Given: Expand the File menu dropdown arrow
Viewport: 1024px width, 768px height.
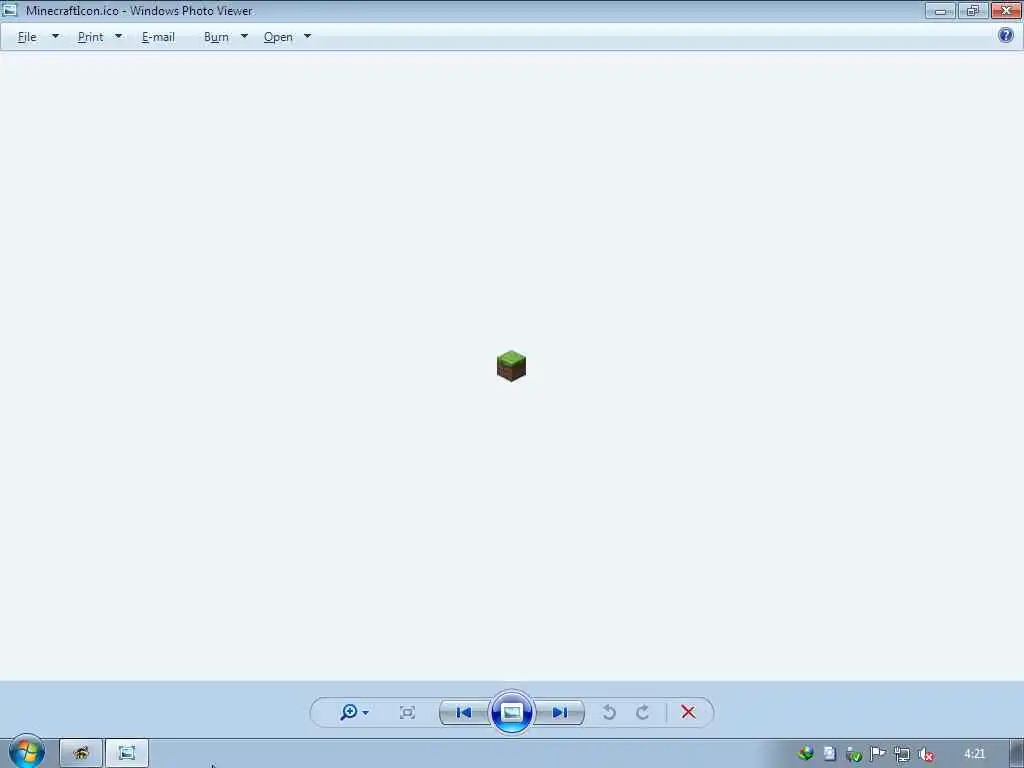Looking at the screenshot, I should (x=56, y=37).
